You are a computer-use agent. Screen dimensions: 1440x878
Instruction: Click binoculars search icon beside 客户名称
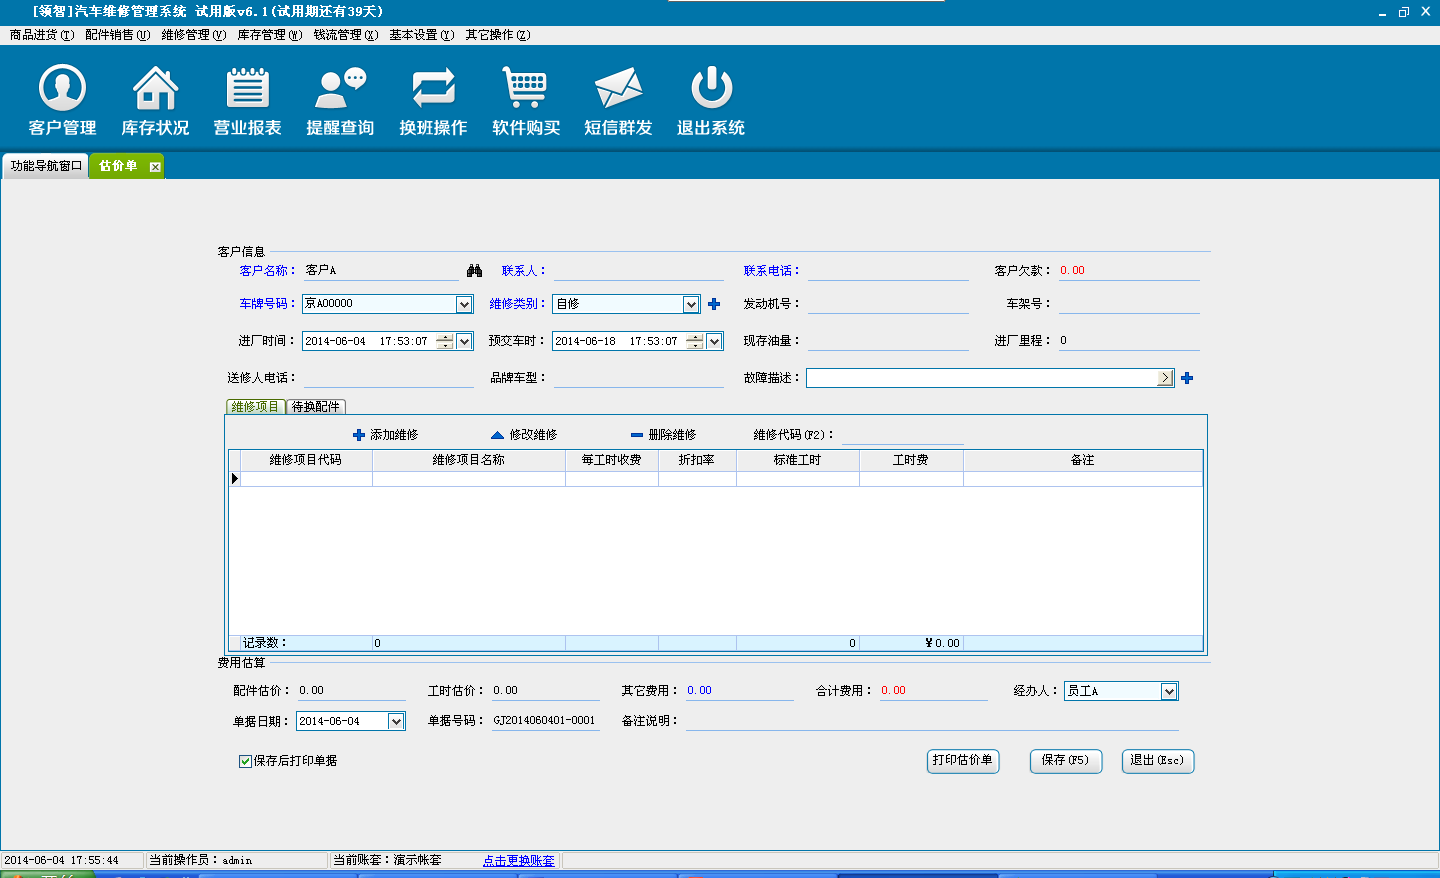475,271
